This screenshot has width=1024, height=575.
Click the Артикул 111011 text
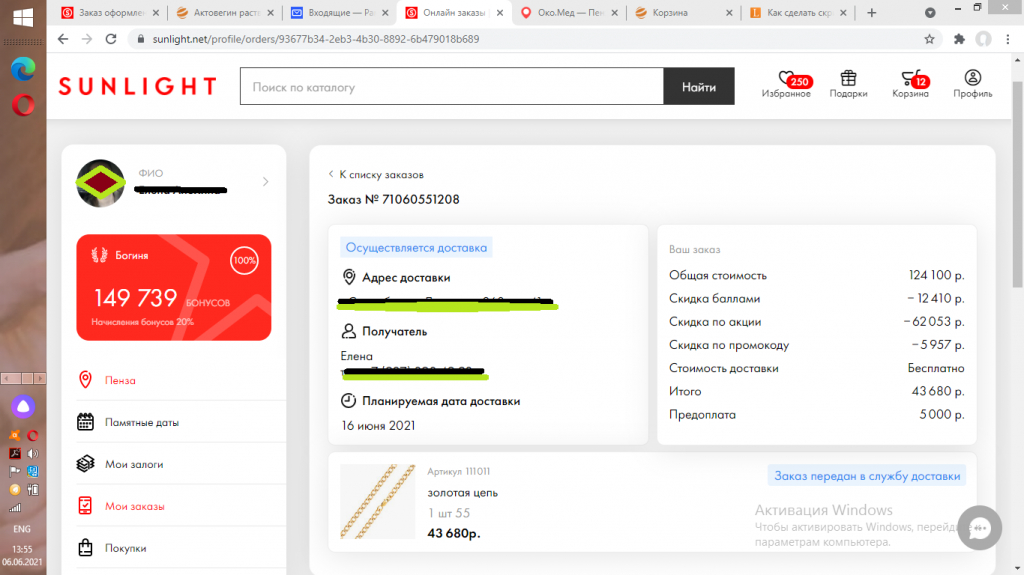(x=458, y=471)
